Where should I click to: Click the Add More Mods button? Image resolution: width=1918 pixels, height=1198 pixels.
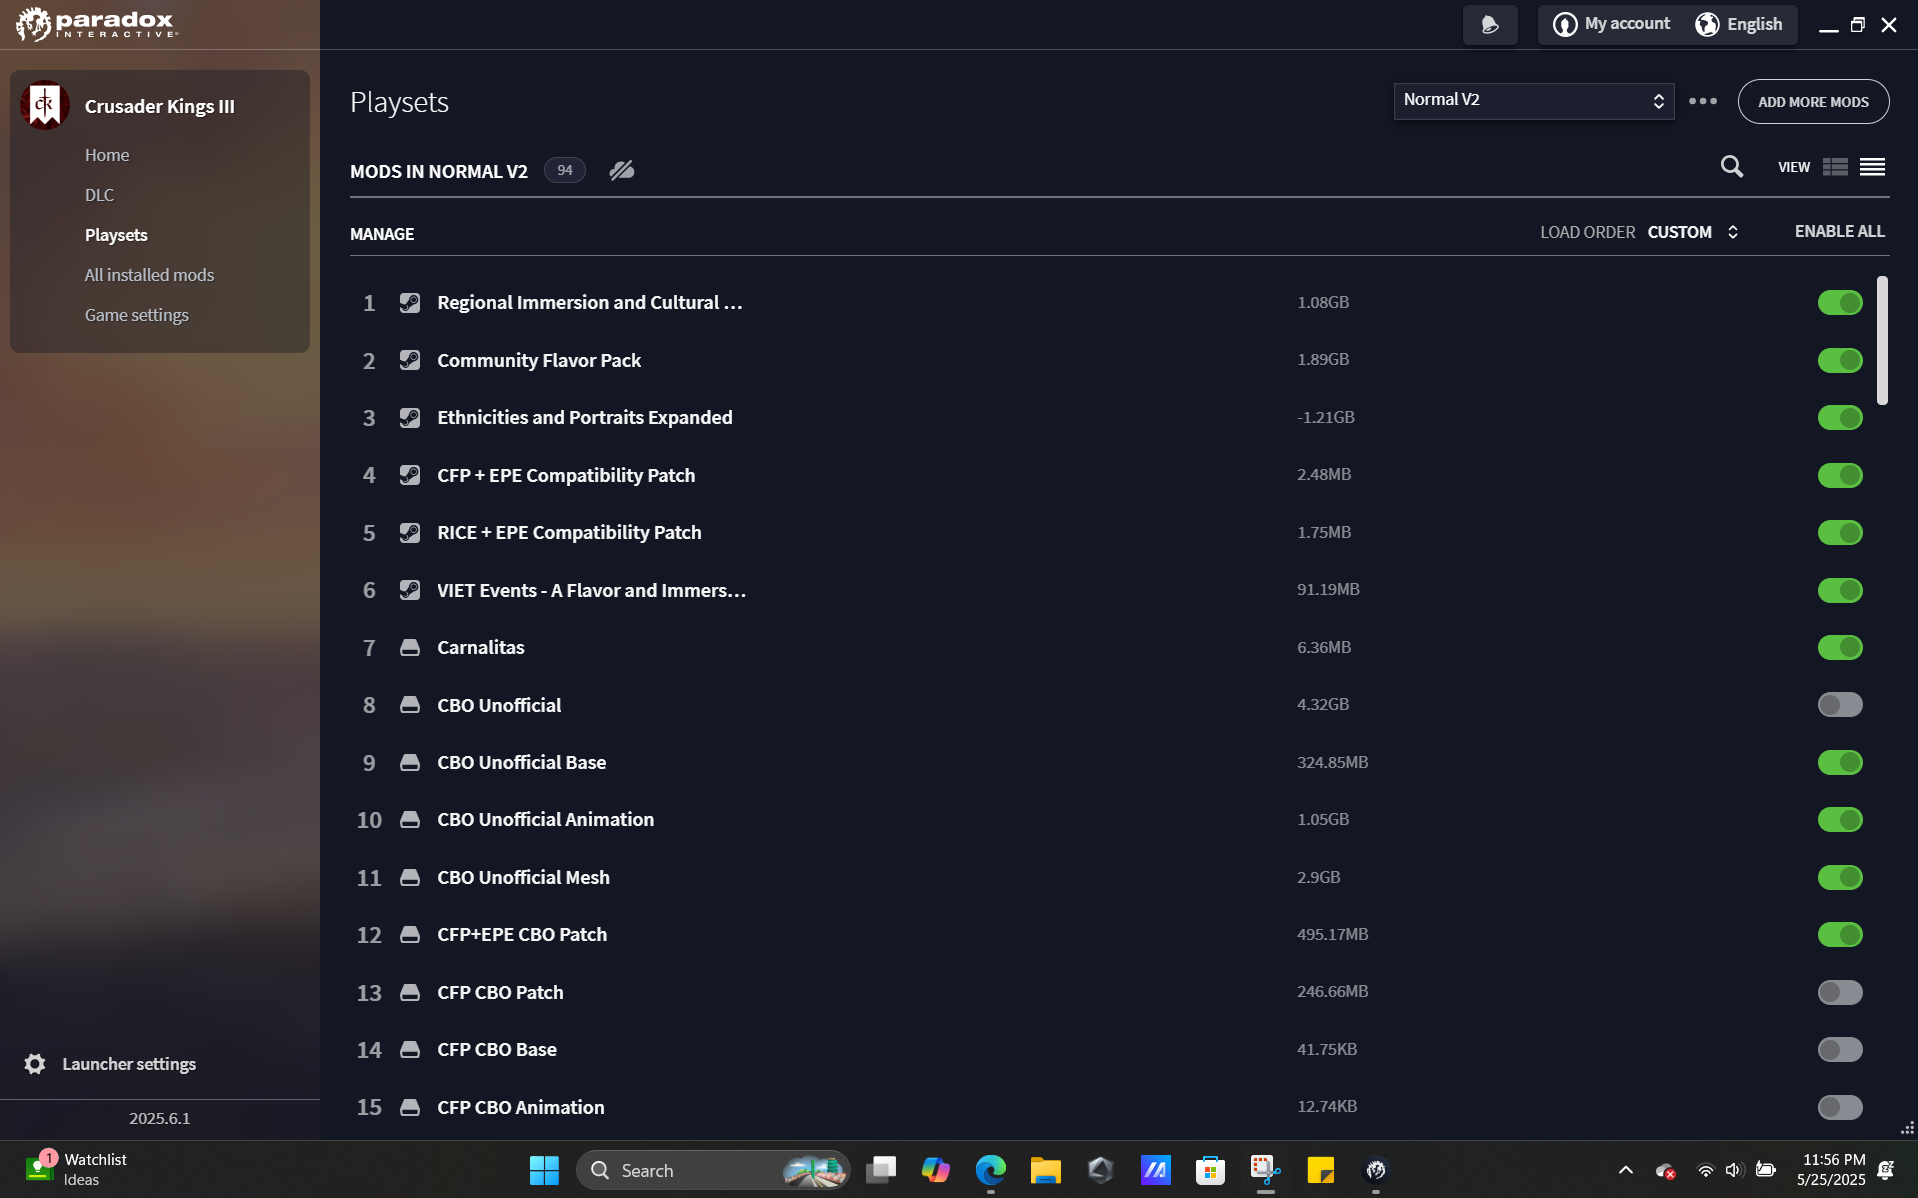1813,101
